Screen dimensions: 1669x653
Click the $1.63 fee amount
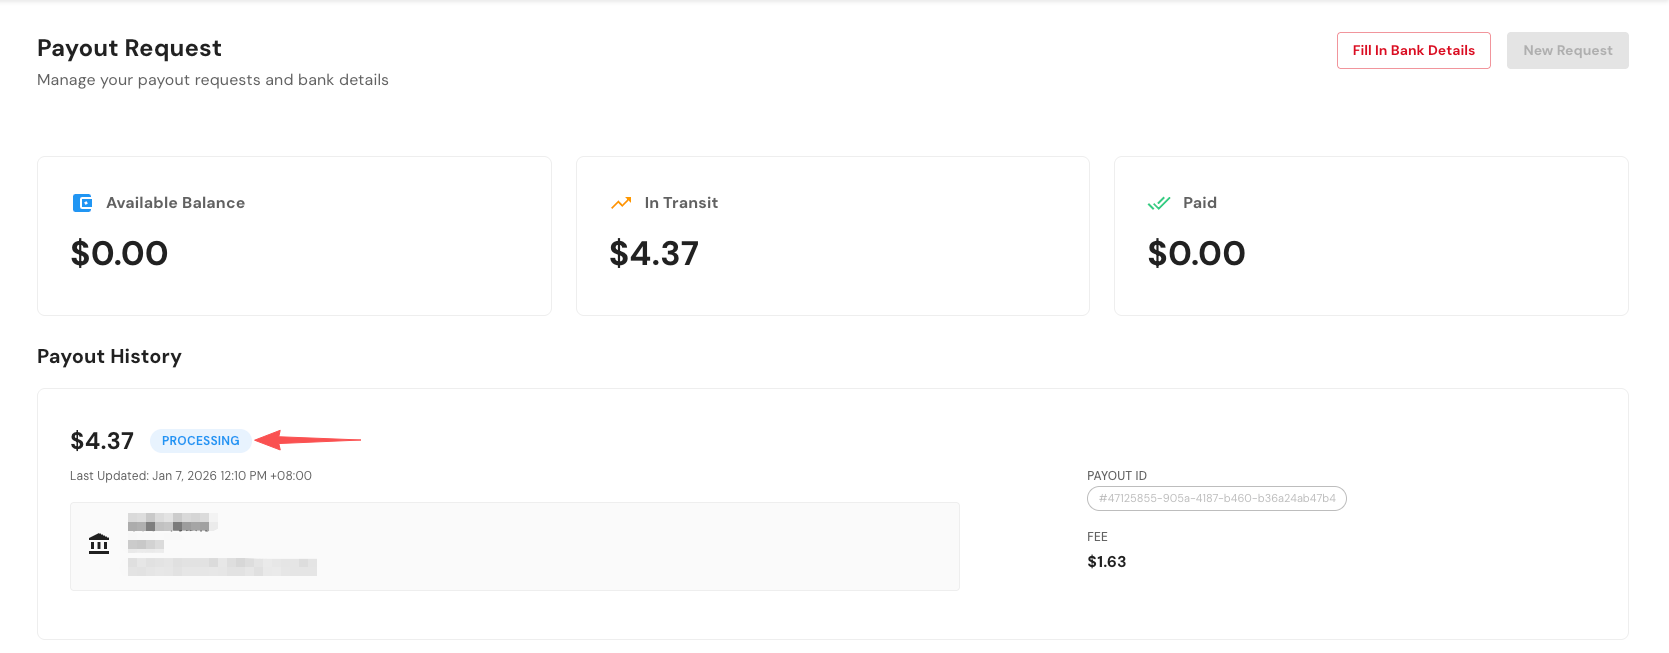[x=1106, y=562]
